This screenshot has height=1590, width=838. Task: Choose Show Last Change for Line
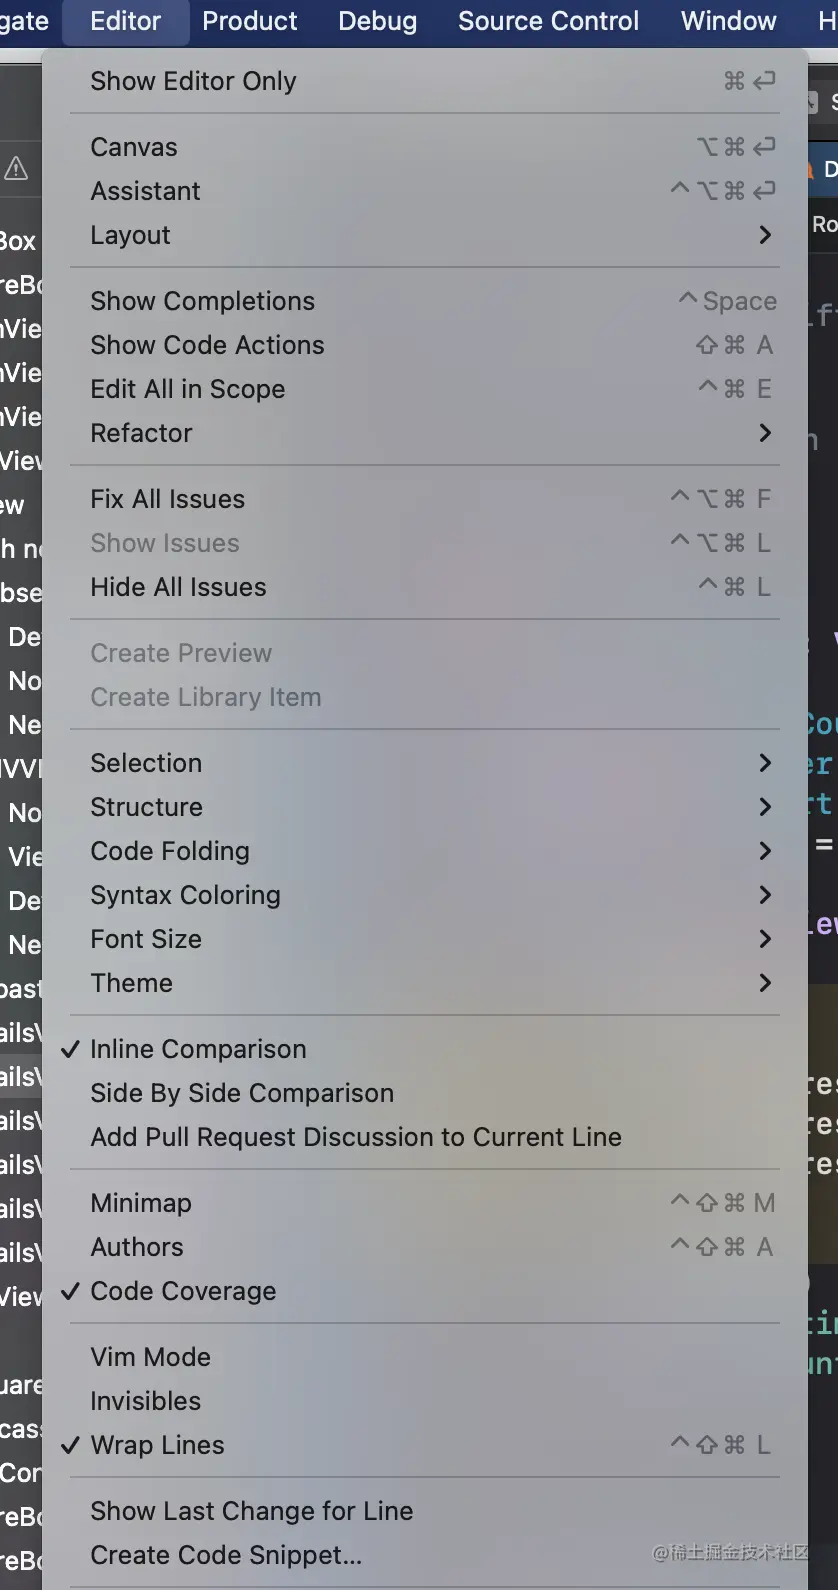[x=251, y=1511]
